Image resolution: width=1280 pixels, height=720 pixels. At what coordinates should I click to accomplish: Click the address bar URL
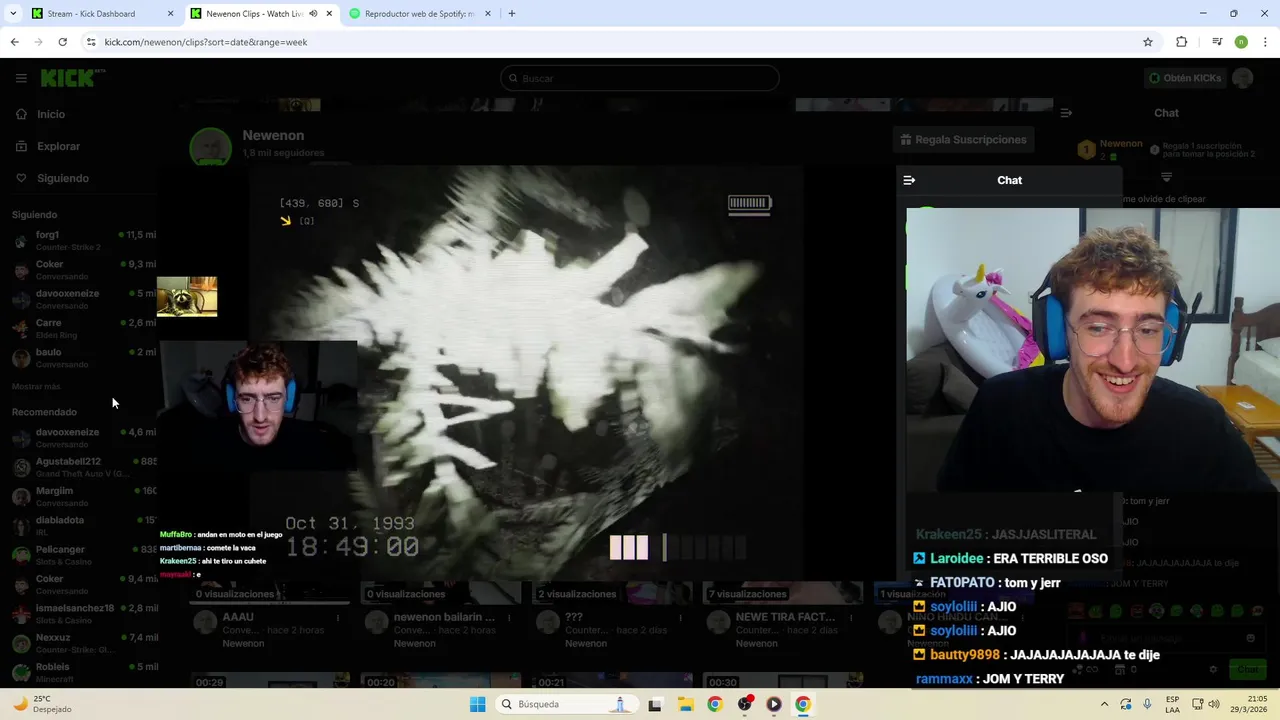click(x=205, y=42)
